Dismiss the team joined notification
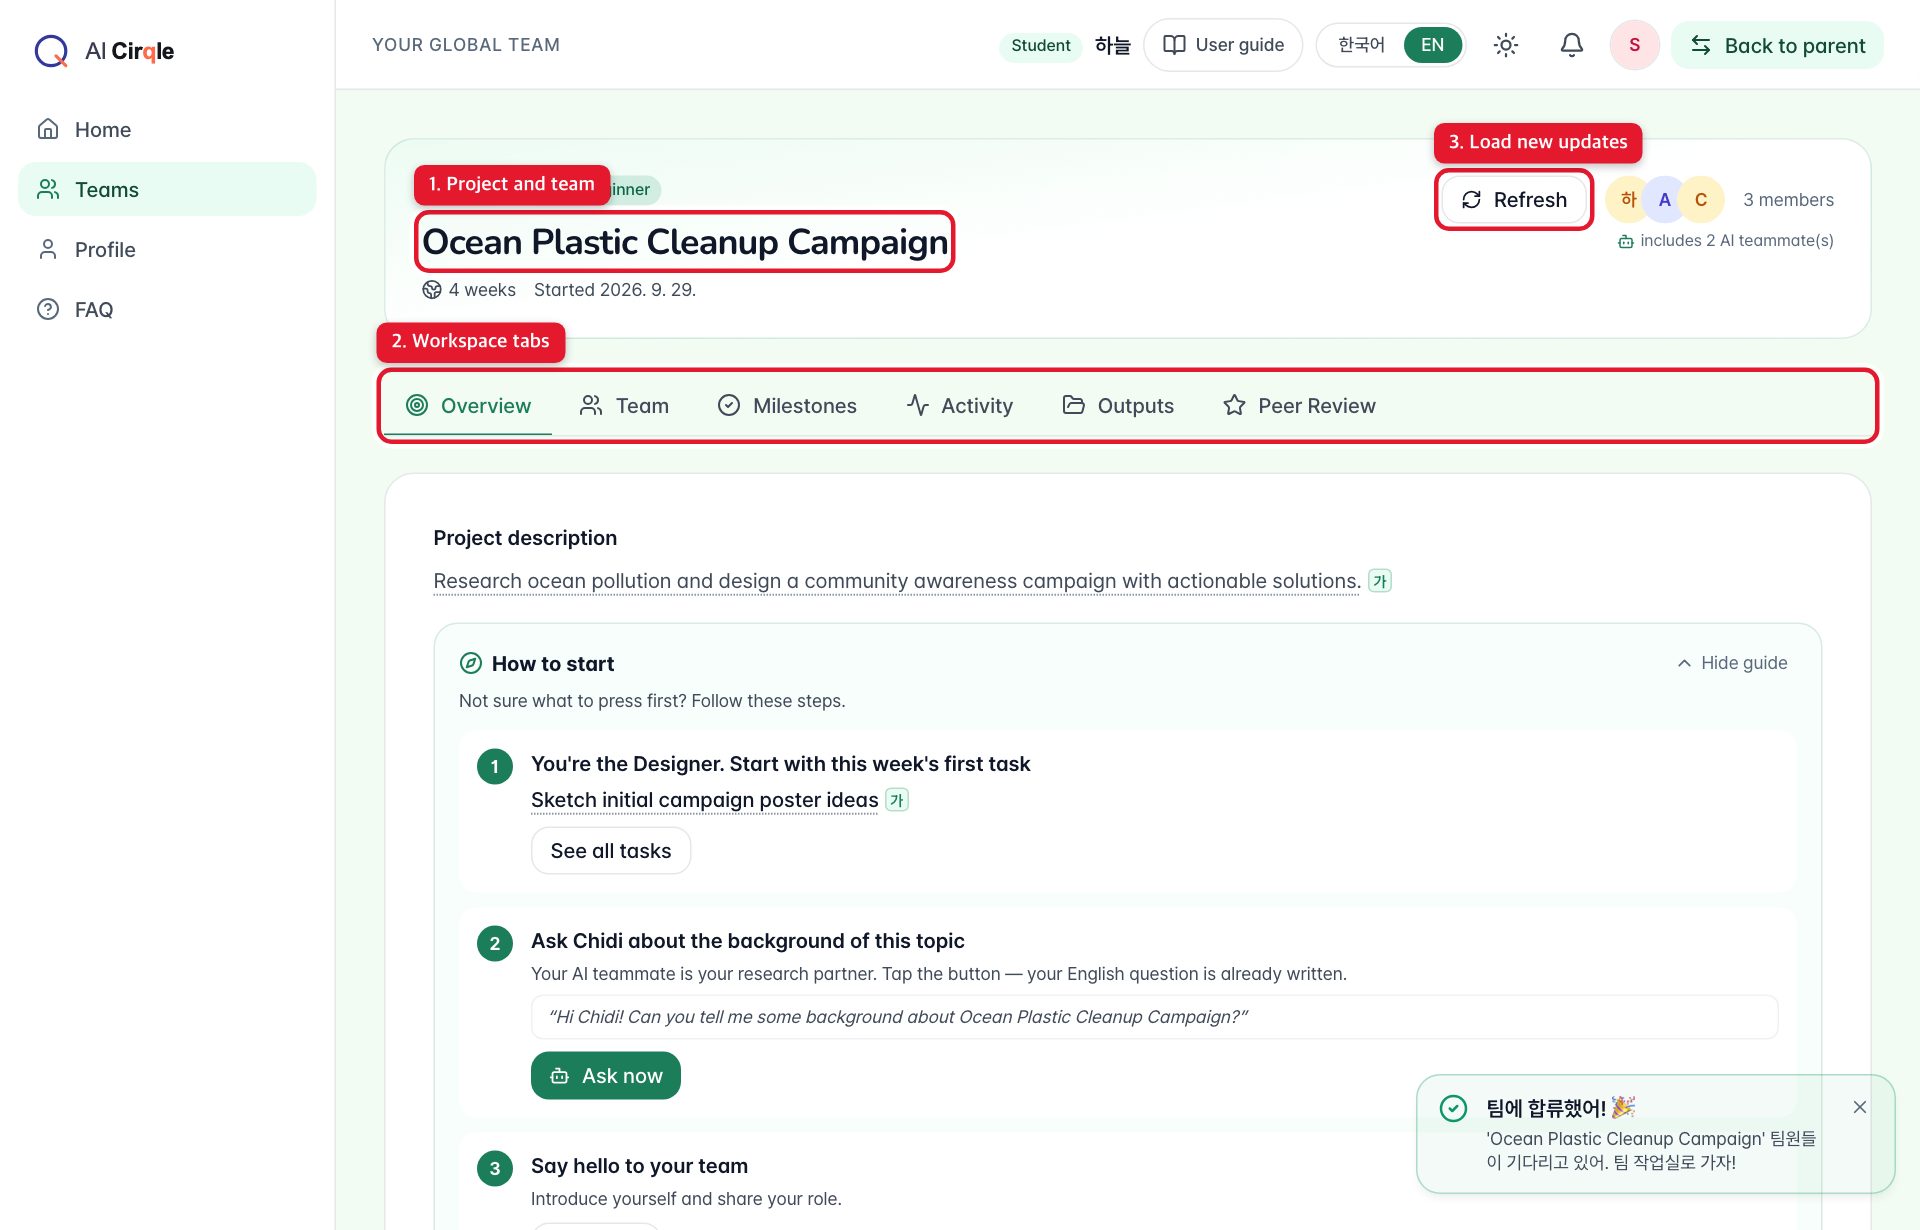This screenshot has height=1230, width=1920. coord(1859,1107)
